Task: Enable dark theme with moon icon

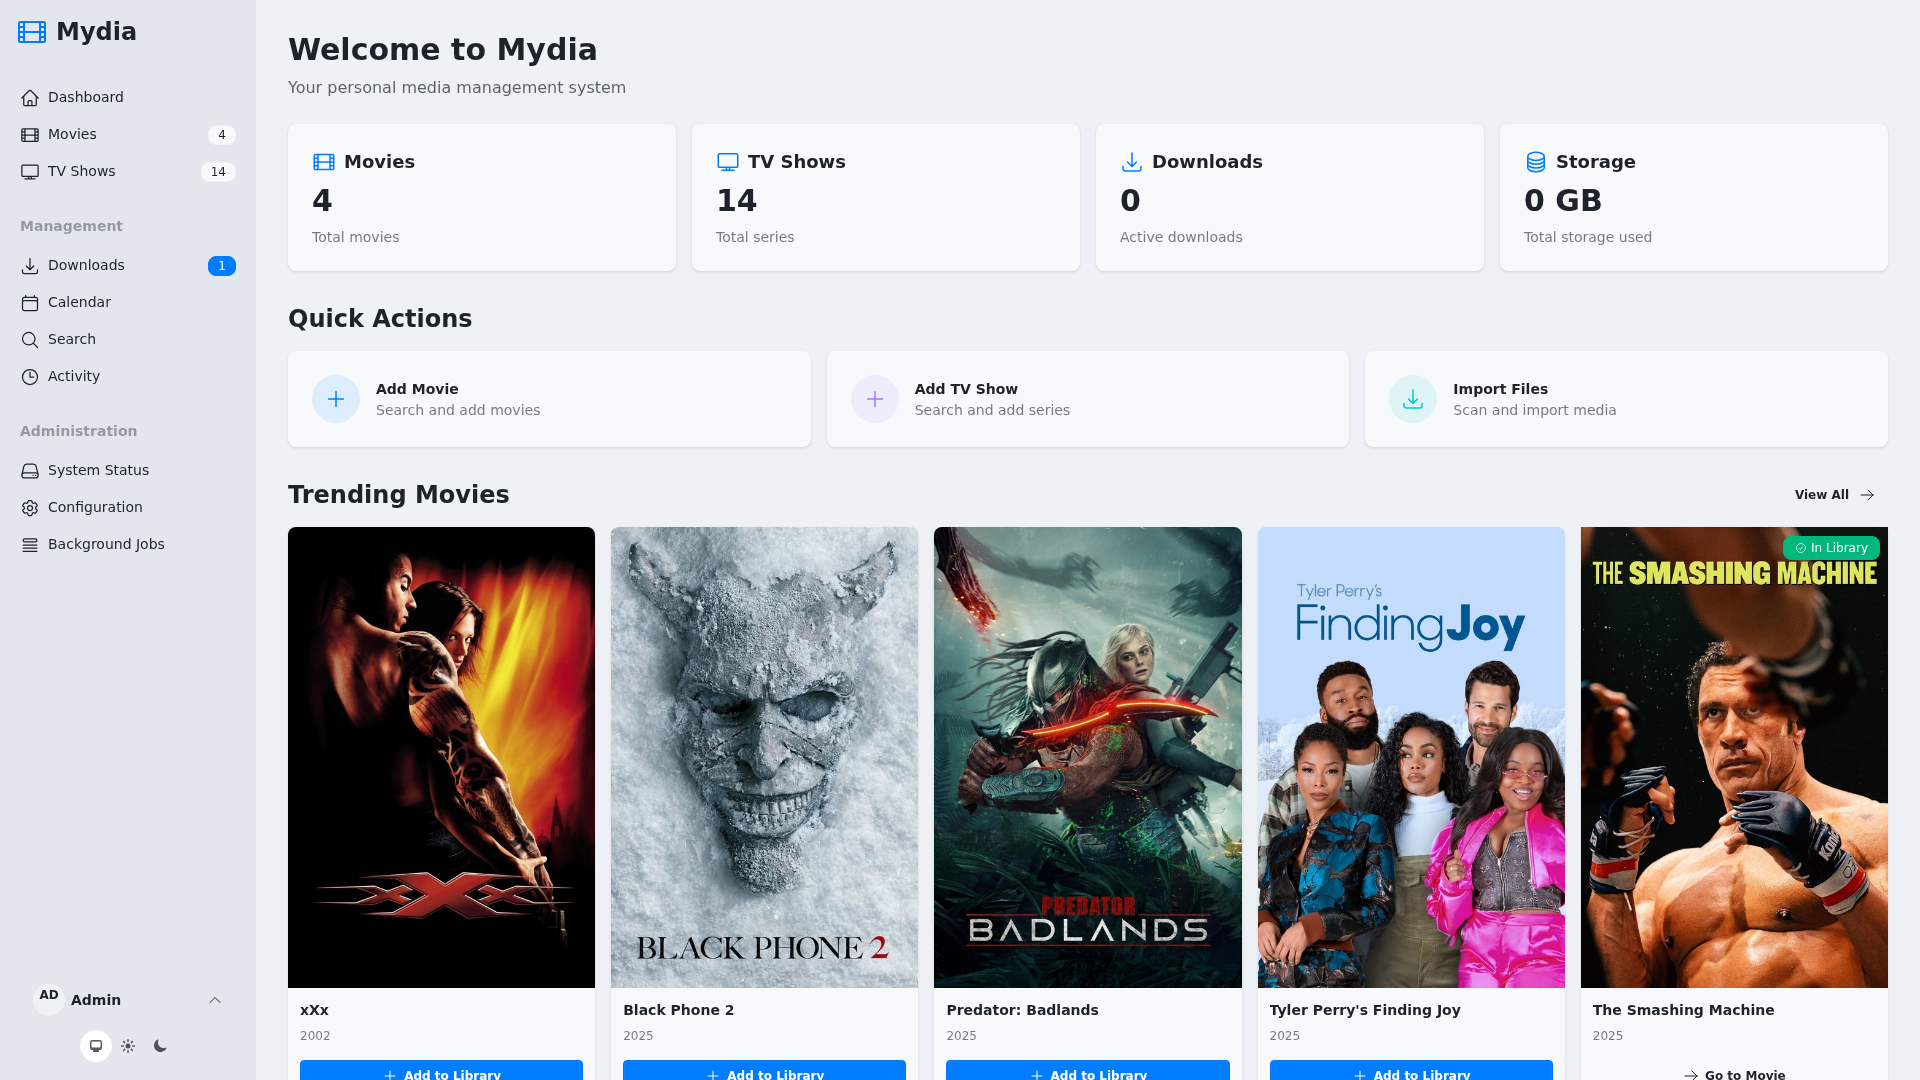Action: pyautogui.click(x=160, y=1046)
